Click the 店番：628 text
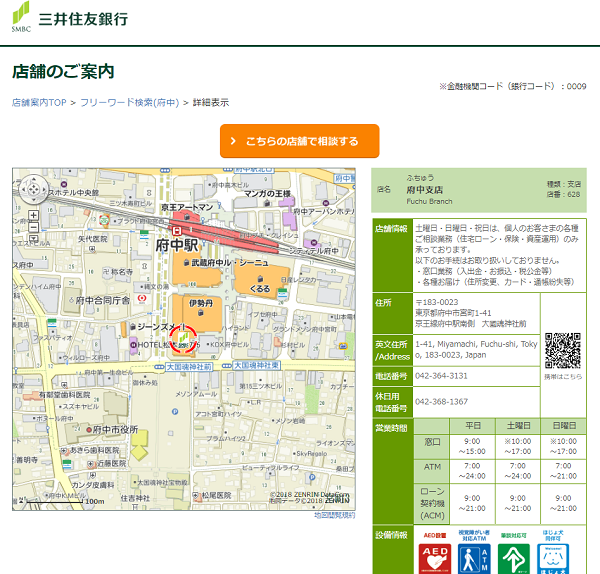The height and width of the screenshot is (574, 600). (x=564, y=194)
